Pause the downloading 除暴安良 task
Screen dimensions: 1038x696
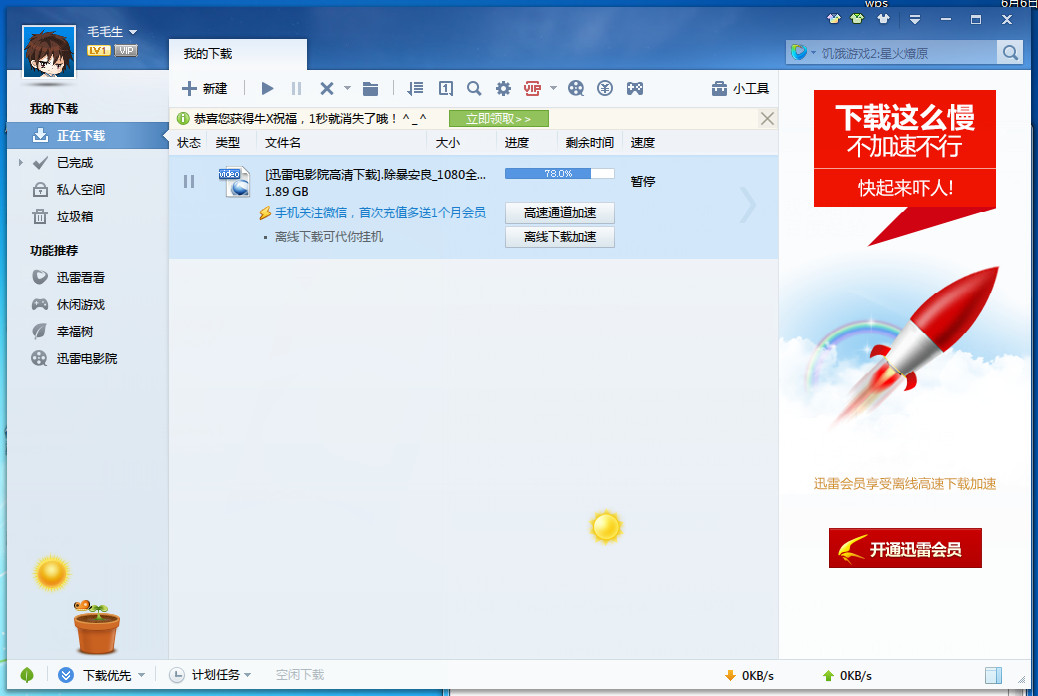pos(188,181)
